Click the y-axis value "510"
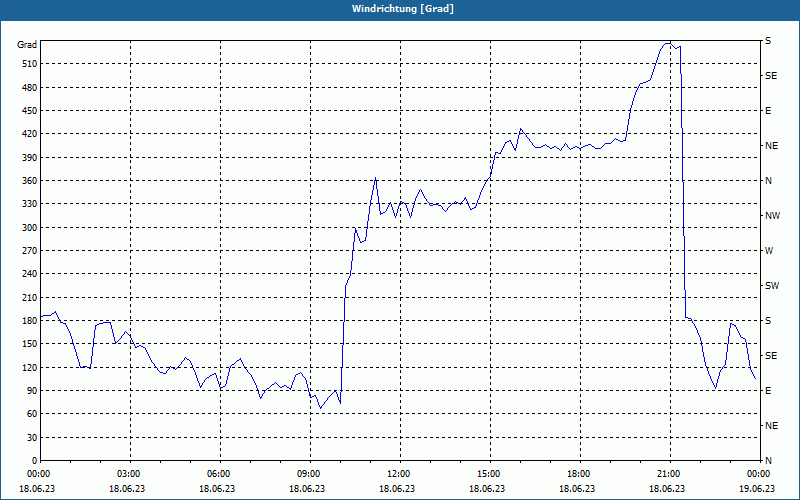The image size is (800, 500). click(30, 64)
